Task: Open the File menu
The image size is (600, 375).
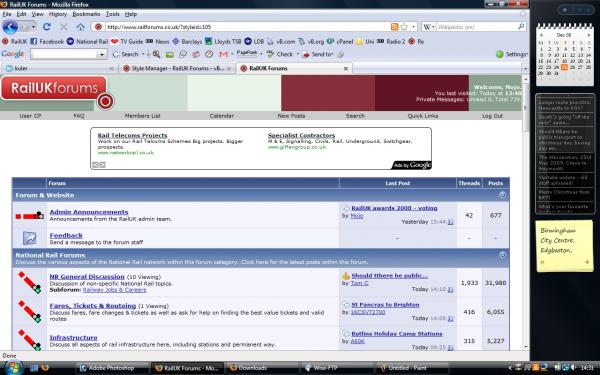Action: (7, 14)
